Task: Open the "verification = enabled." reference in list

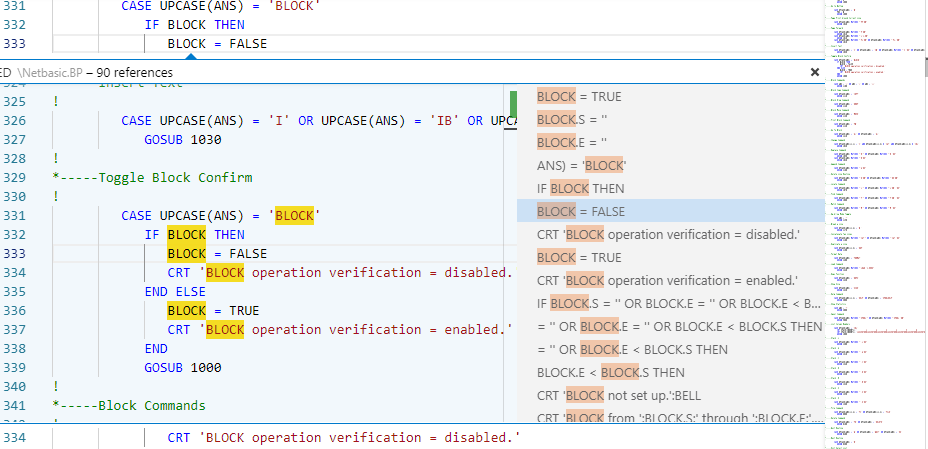Action: (x=671, y=280)
